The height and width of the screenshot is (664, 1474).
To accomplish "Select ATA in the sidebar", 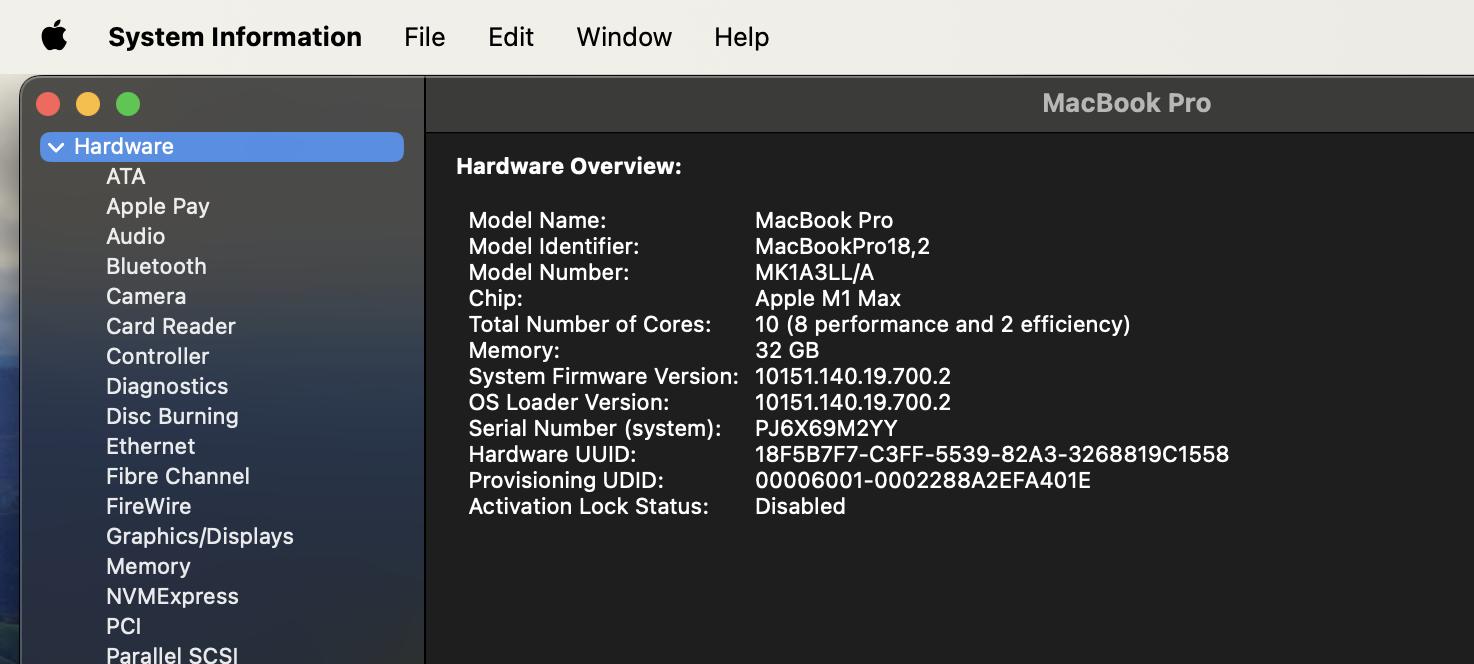I will pyautogui.click(x=126, y=176).
